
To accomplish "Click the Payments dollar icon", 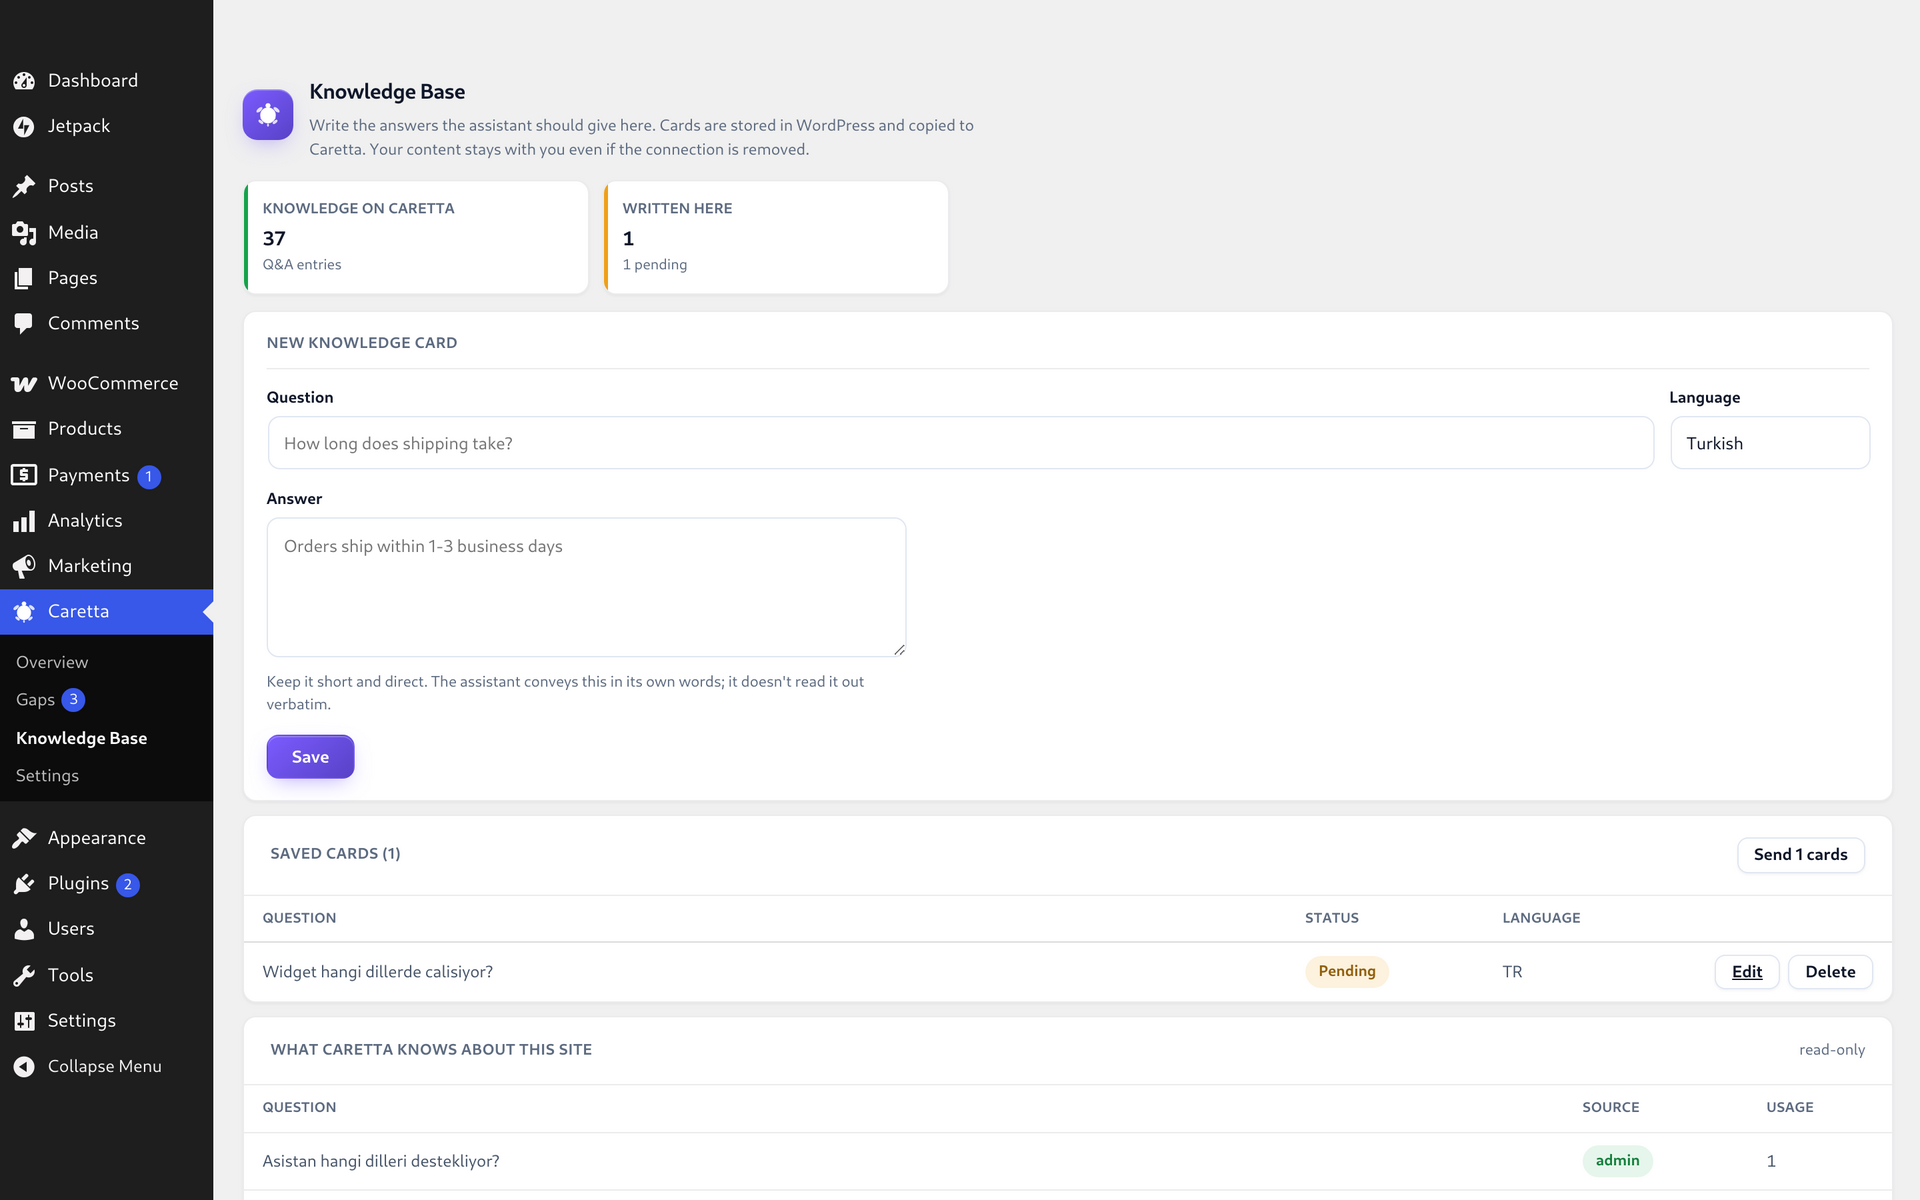I will pyautogui.click(x=24, y=475).
